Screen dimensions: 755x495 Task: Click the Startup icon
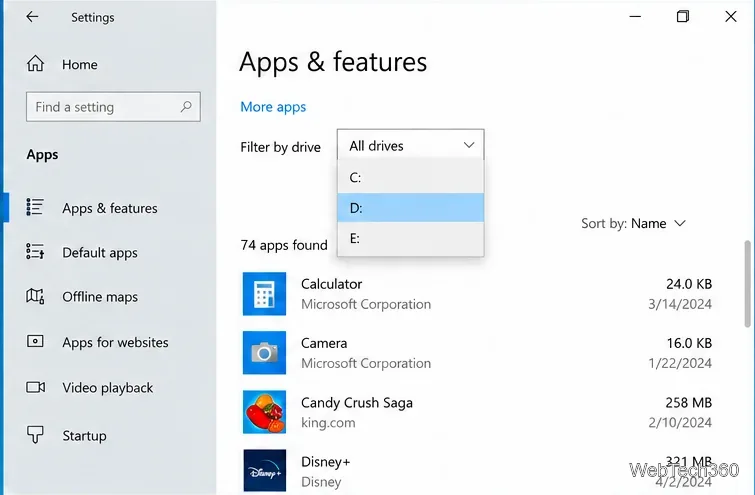(x=35, y=434)
